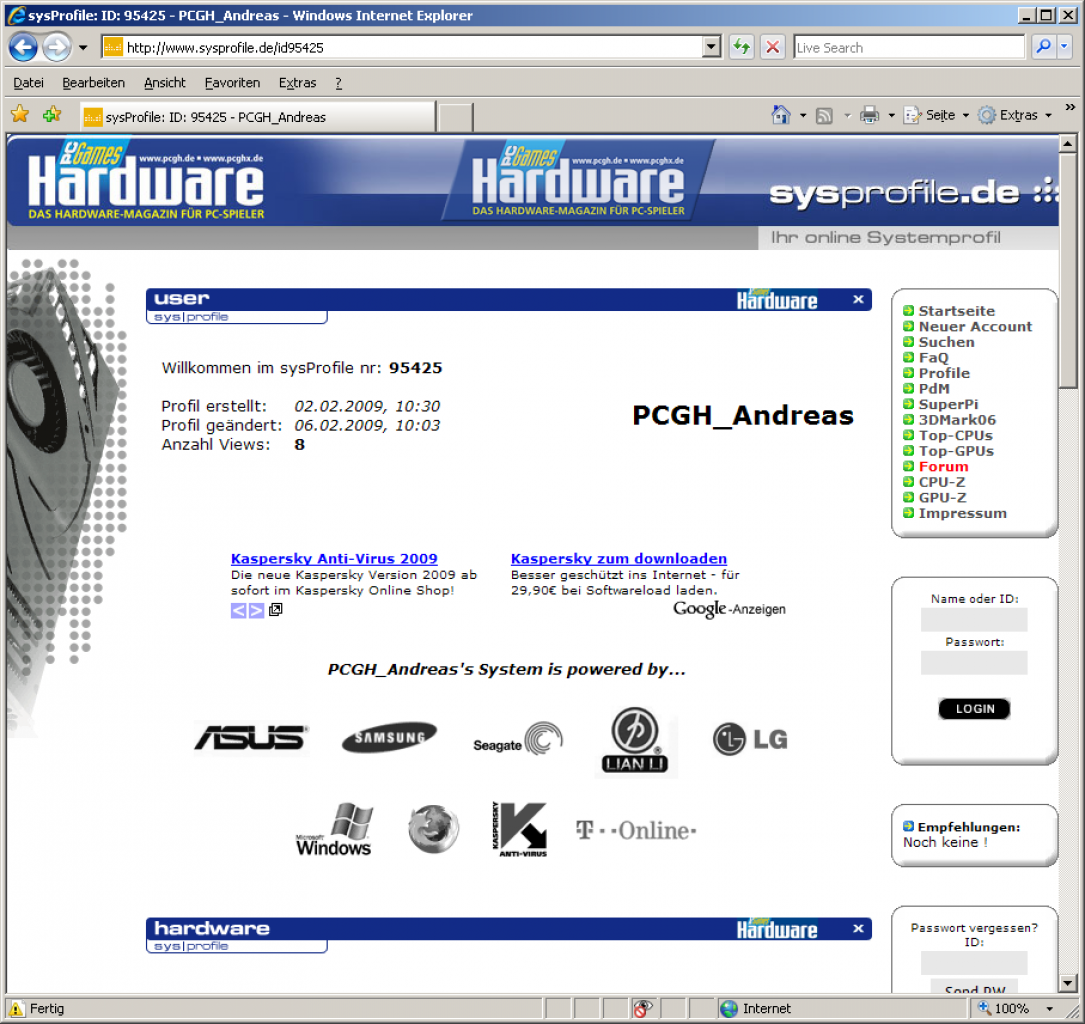Open the Datei menu
Viewport: 1085px width, 1024px height.
coord(28,83)
